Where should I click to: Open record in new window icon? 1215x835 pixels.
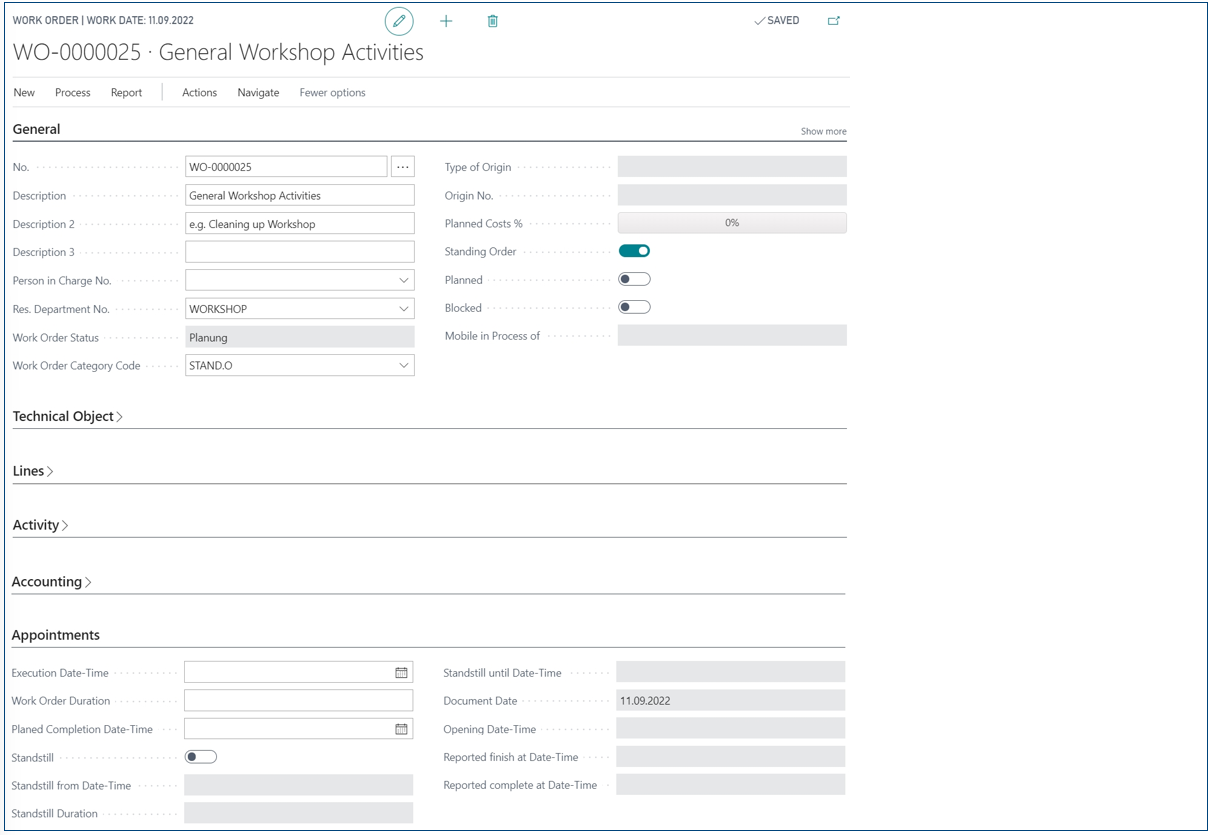click(x=834, y=21)
